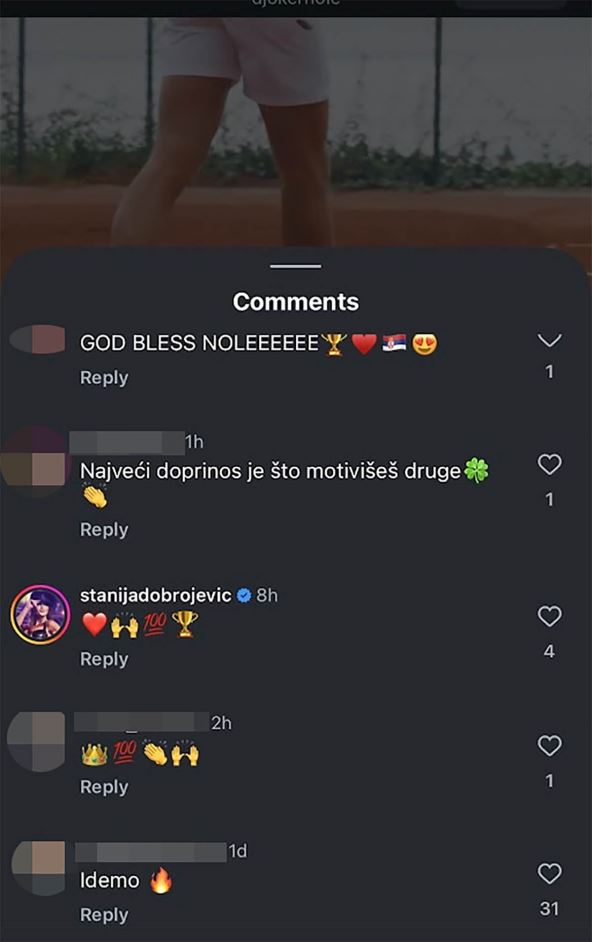Tap the Comments header title
The image size is (592, 942).
coord(295,301)
